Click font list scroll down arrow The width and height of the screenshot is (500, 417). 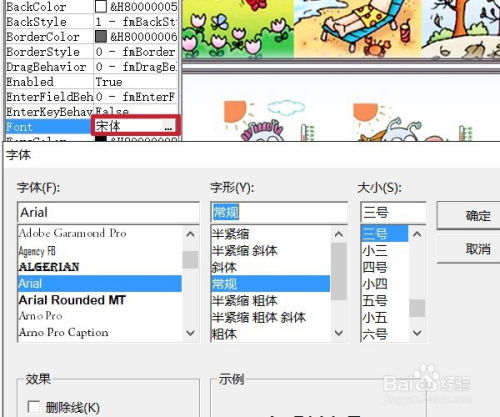point(190,332)
